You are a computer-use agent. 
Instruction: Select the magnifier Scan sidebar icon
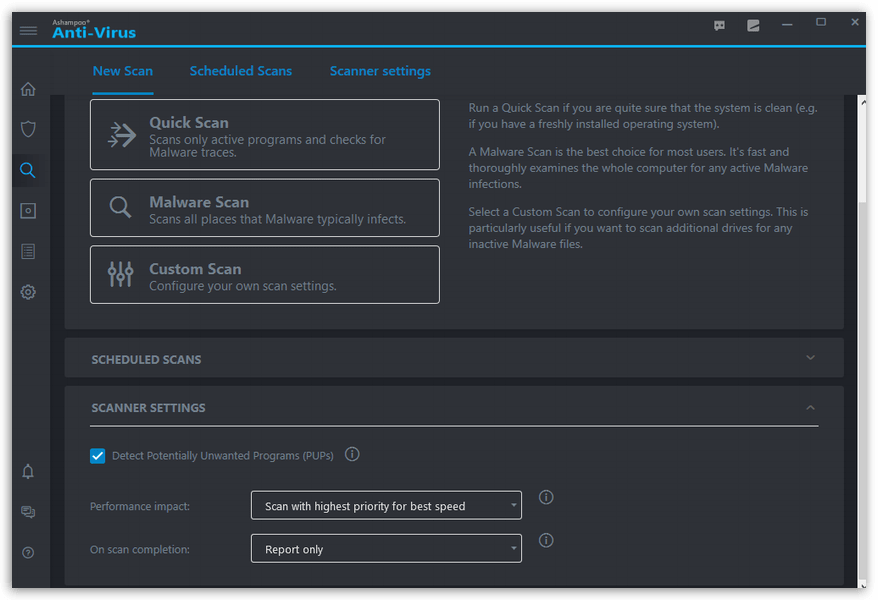[x=28, y=170]
